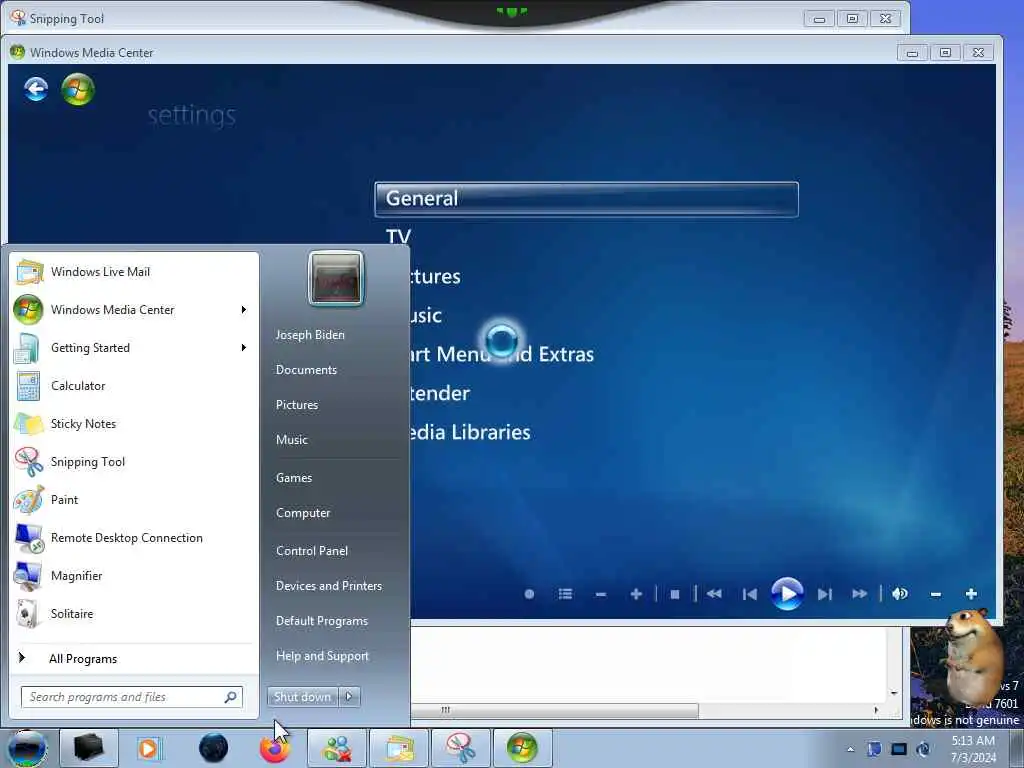Screen dimensions: 1024x768
Task: Increase Media Center volume
Action: (971, 594)
